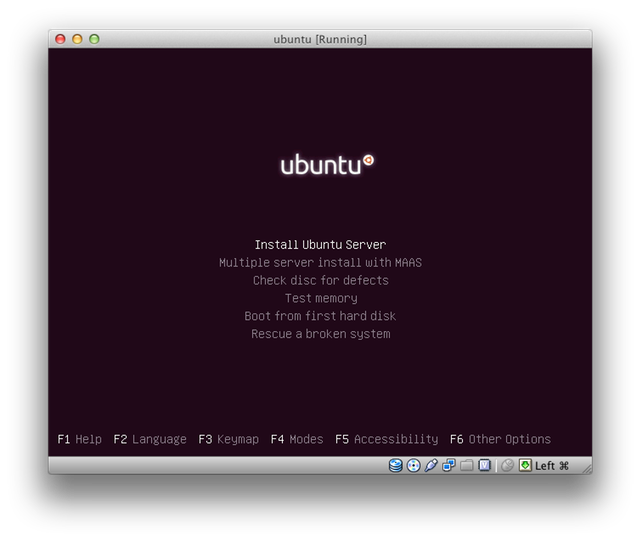Open the USB devices indicator
This screenshot has height=541, width=640.
click(431, 465)
